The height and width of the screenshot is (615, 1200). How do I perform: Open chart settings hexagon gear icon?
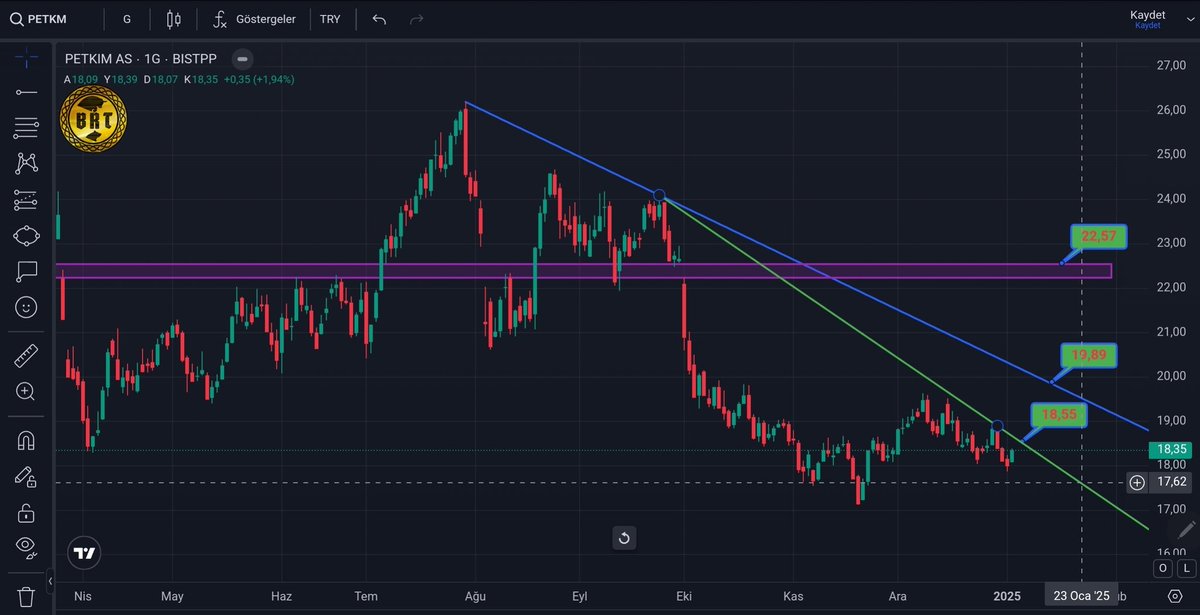point(1174,596)
